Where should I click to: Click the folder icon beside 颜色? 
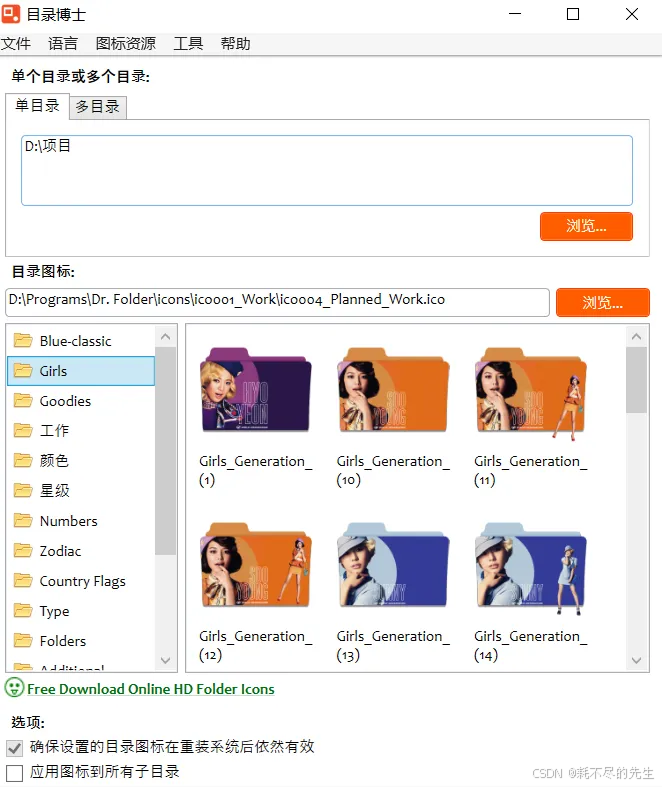click(23, 460)
